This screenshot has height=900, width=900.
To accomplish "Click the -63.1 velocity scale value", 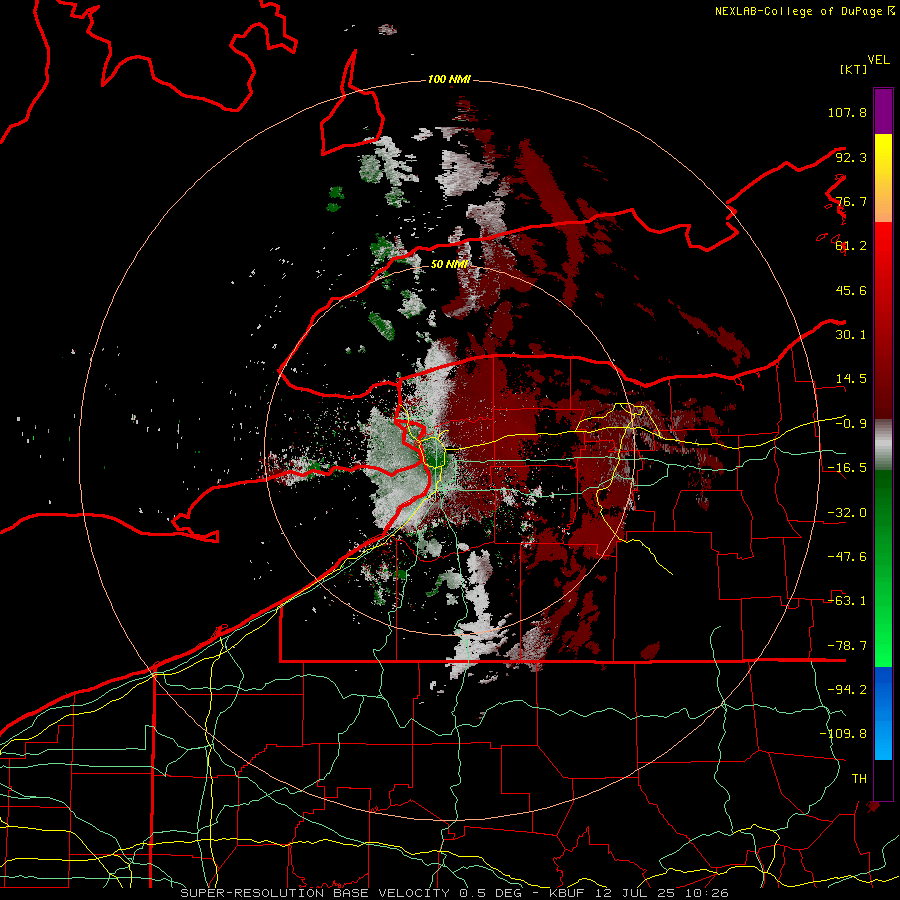I will (x=847, y=601).
